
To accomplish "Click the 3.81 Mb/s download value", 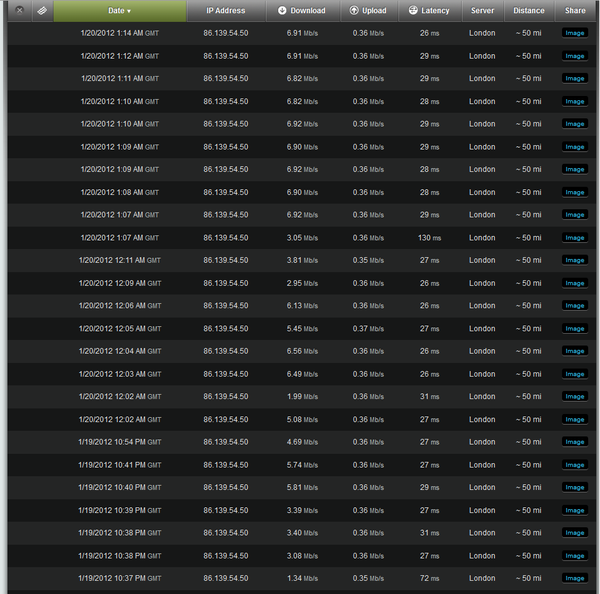I will tap(302, 260).
